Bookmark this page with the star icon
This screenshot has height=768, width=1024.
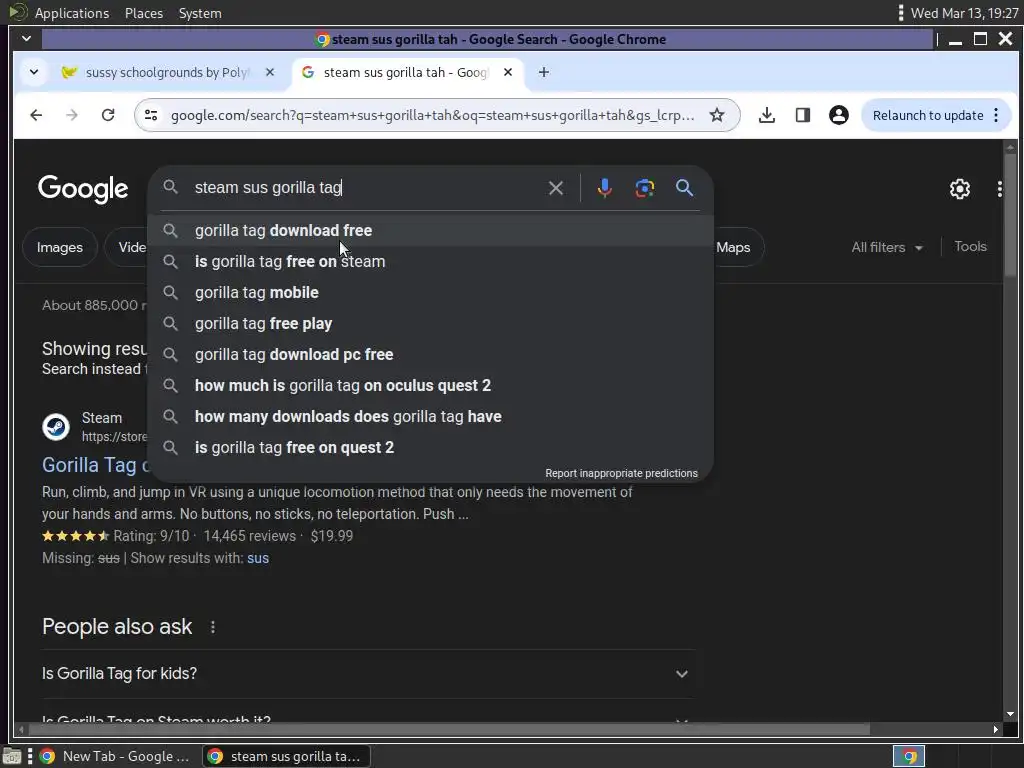pyautogui.click(x=717, y=115)
